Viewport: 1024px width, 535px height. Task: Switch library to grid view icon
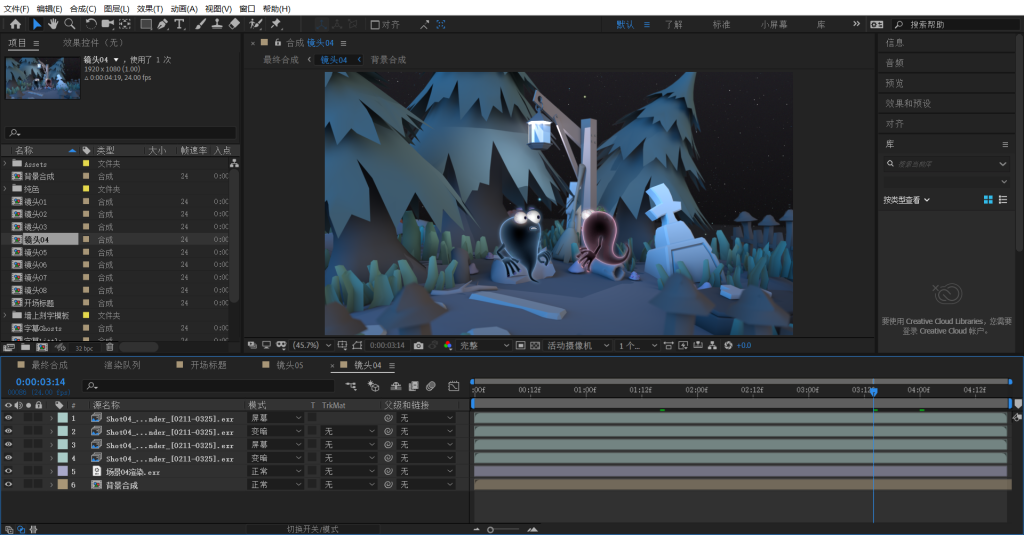click(988, 200)
